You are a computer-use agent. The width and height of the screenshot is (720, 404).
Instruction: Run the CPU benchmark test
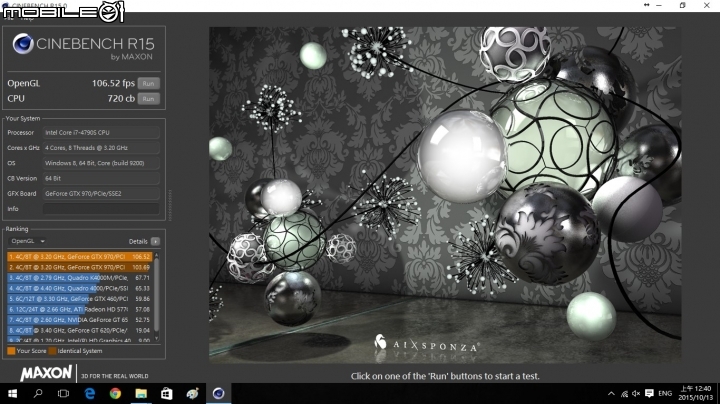pyautogui.click(x=148, y=99)
